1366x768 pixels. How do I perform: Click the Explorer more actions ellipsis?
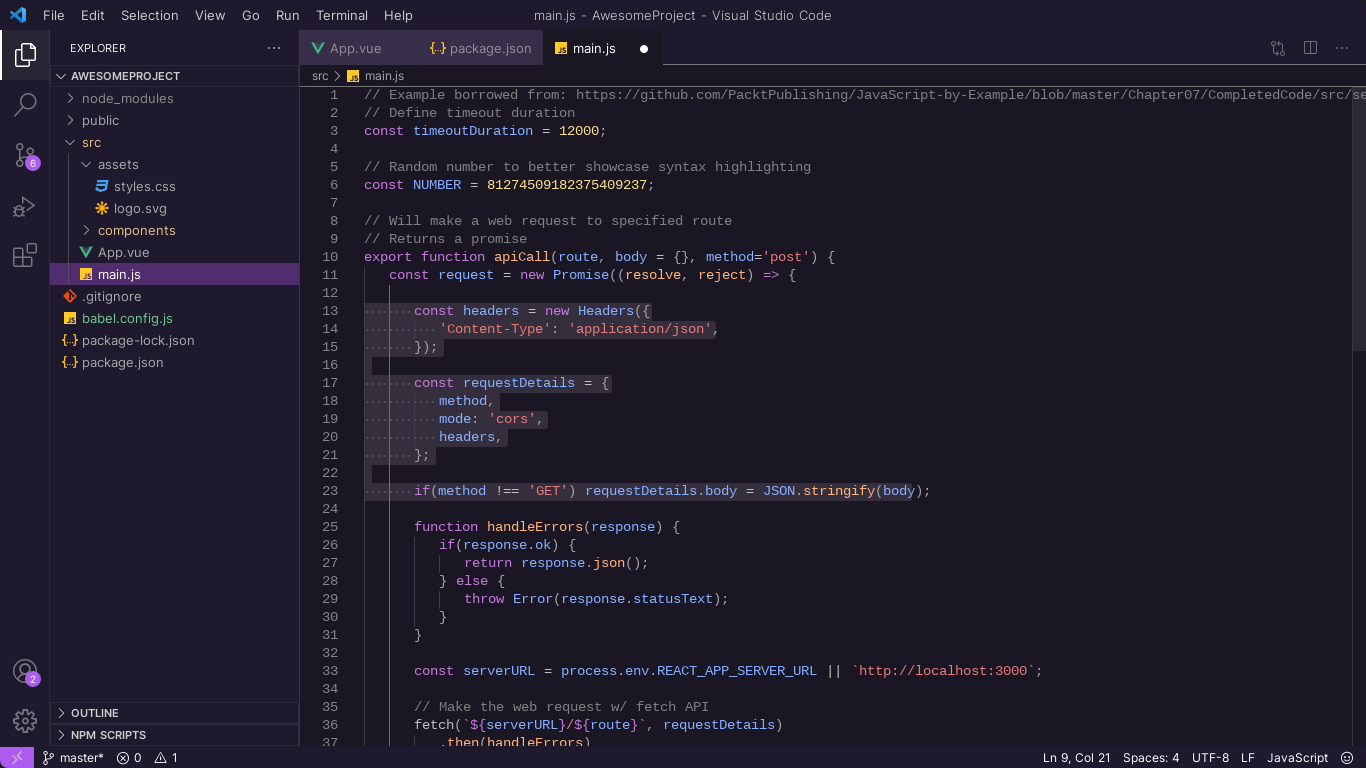[x=274, y=48]
